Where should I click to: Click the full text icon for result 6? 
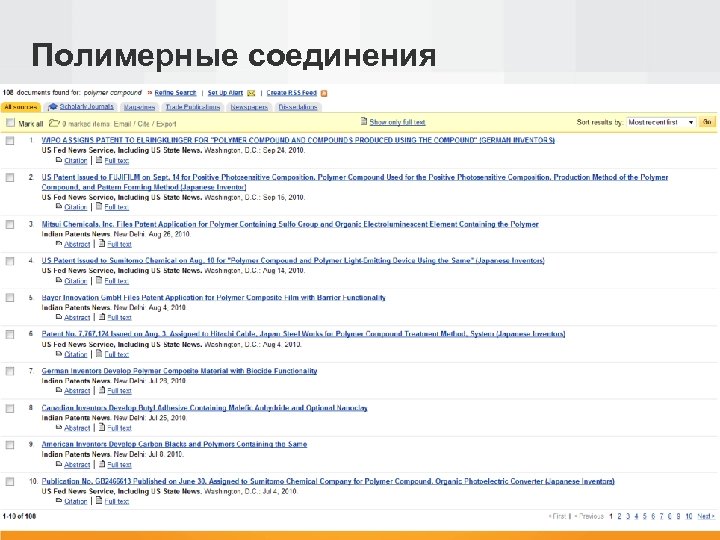pos(99,354)
